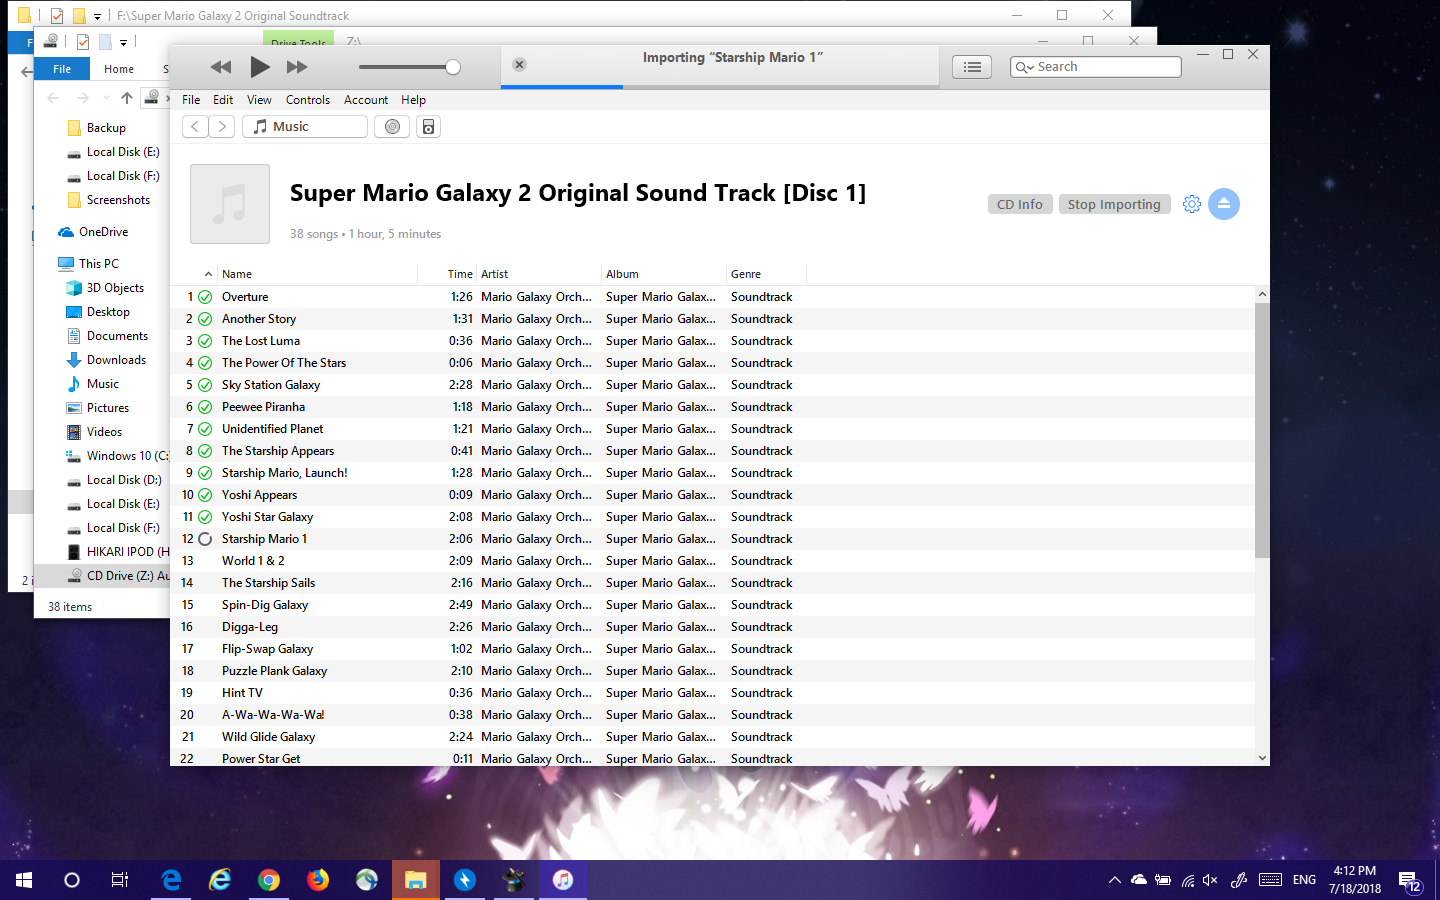
Task: Click the Explorer up directory arrow
Action: pyautogui.click(x=126, y=98)
